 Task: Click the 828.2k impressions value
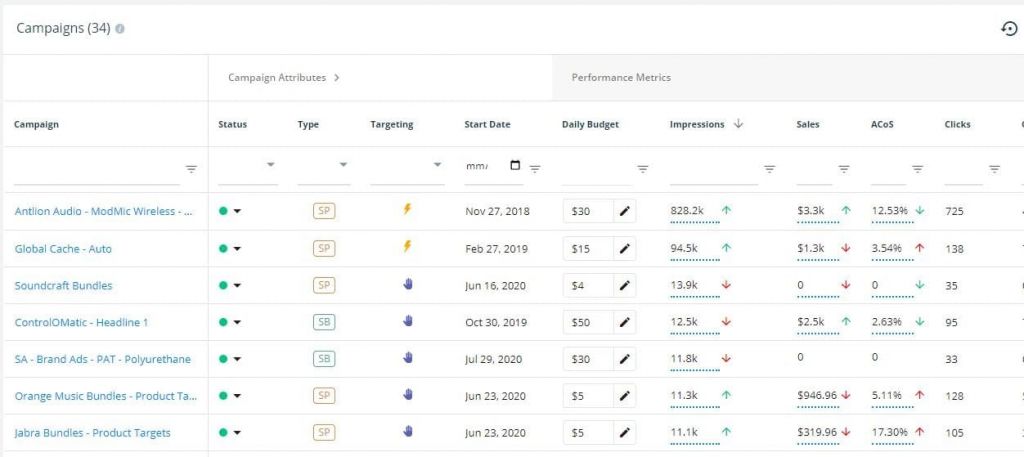(687, 211)
